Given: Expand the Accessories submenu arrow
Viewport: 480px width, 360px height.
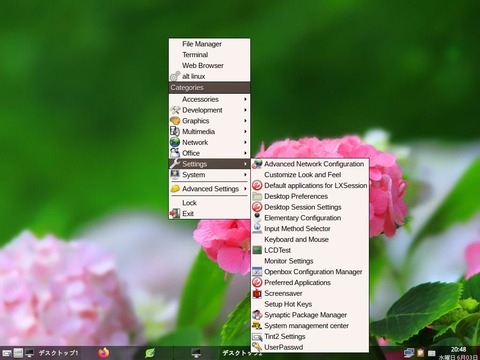Looking at the screenshot, I should pos(245,99).
